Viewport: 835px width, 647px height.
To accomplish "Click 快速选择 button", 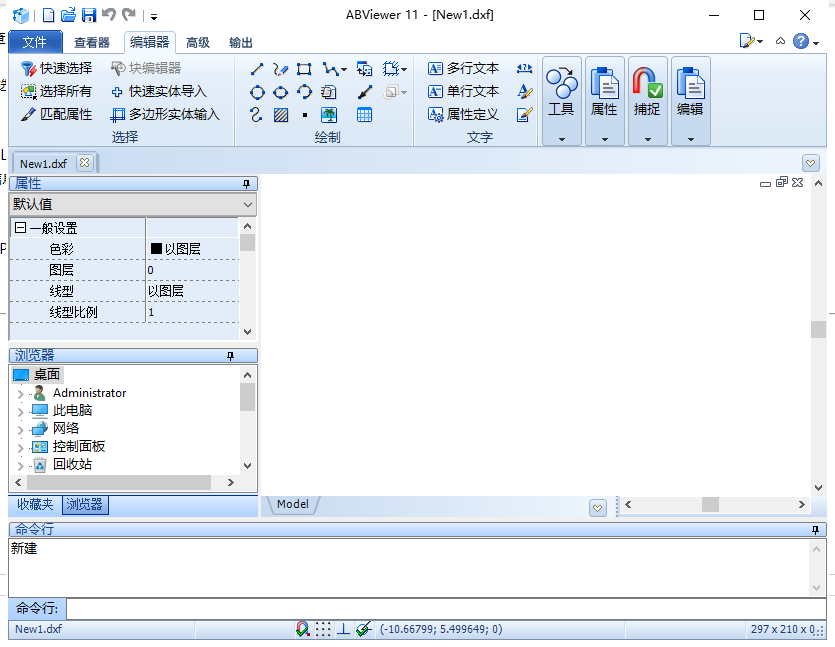I will point(56,68).
